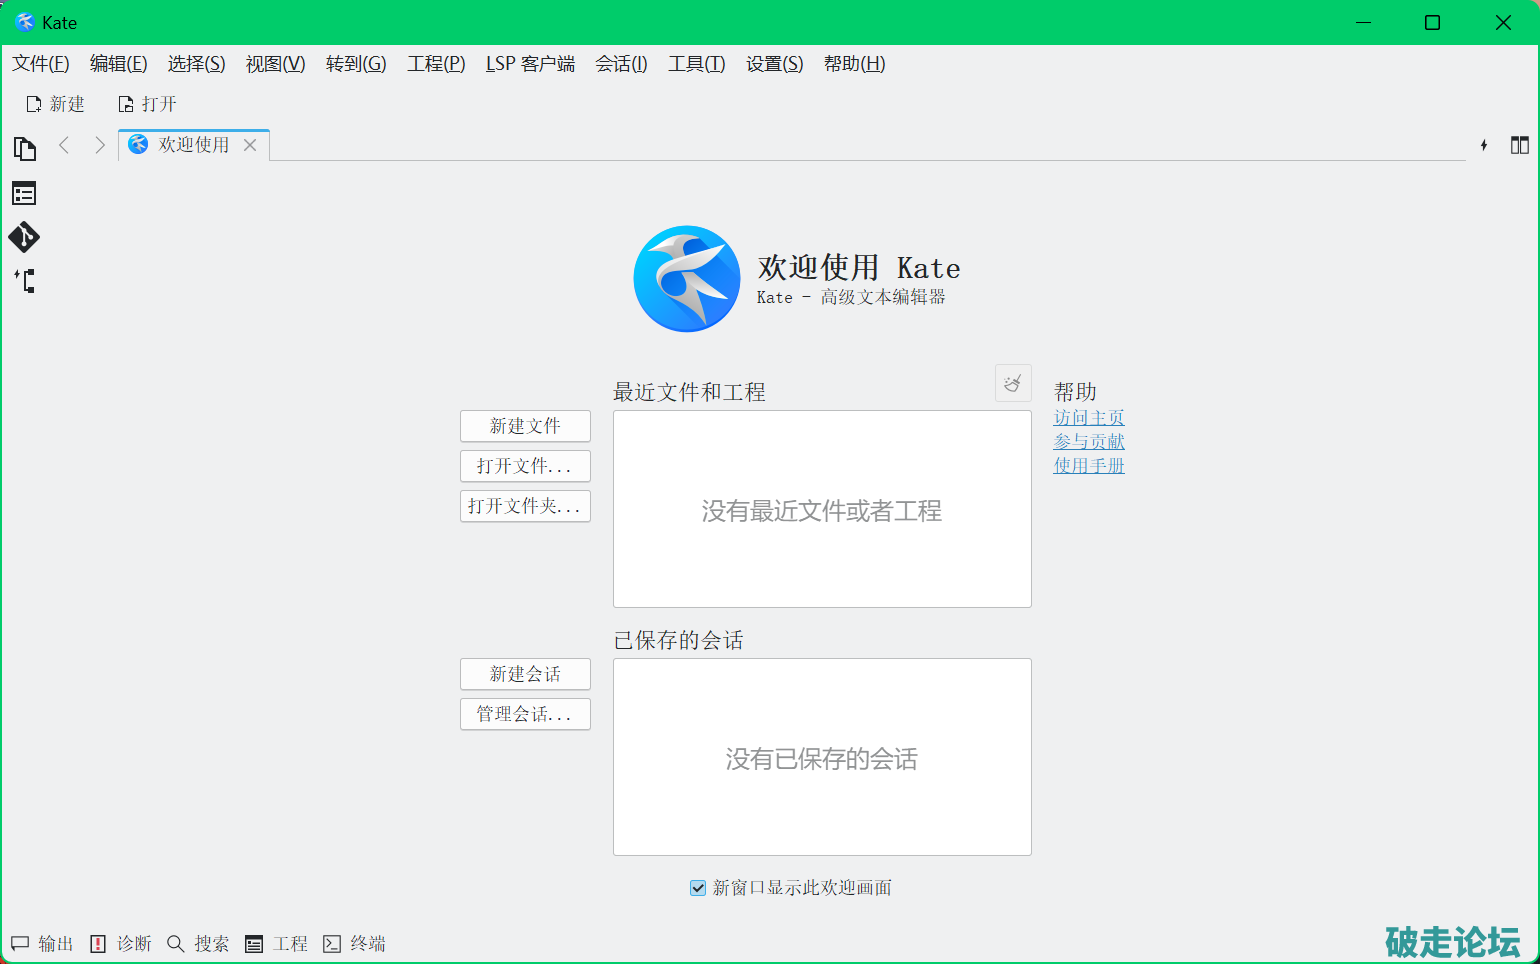1540x964 pixels.
Task: Click the 打开文件夹... button
Action: coord(525,506)
